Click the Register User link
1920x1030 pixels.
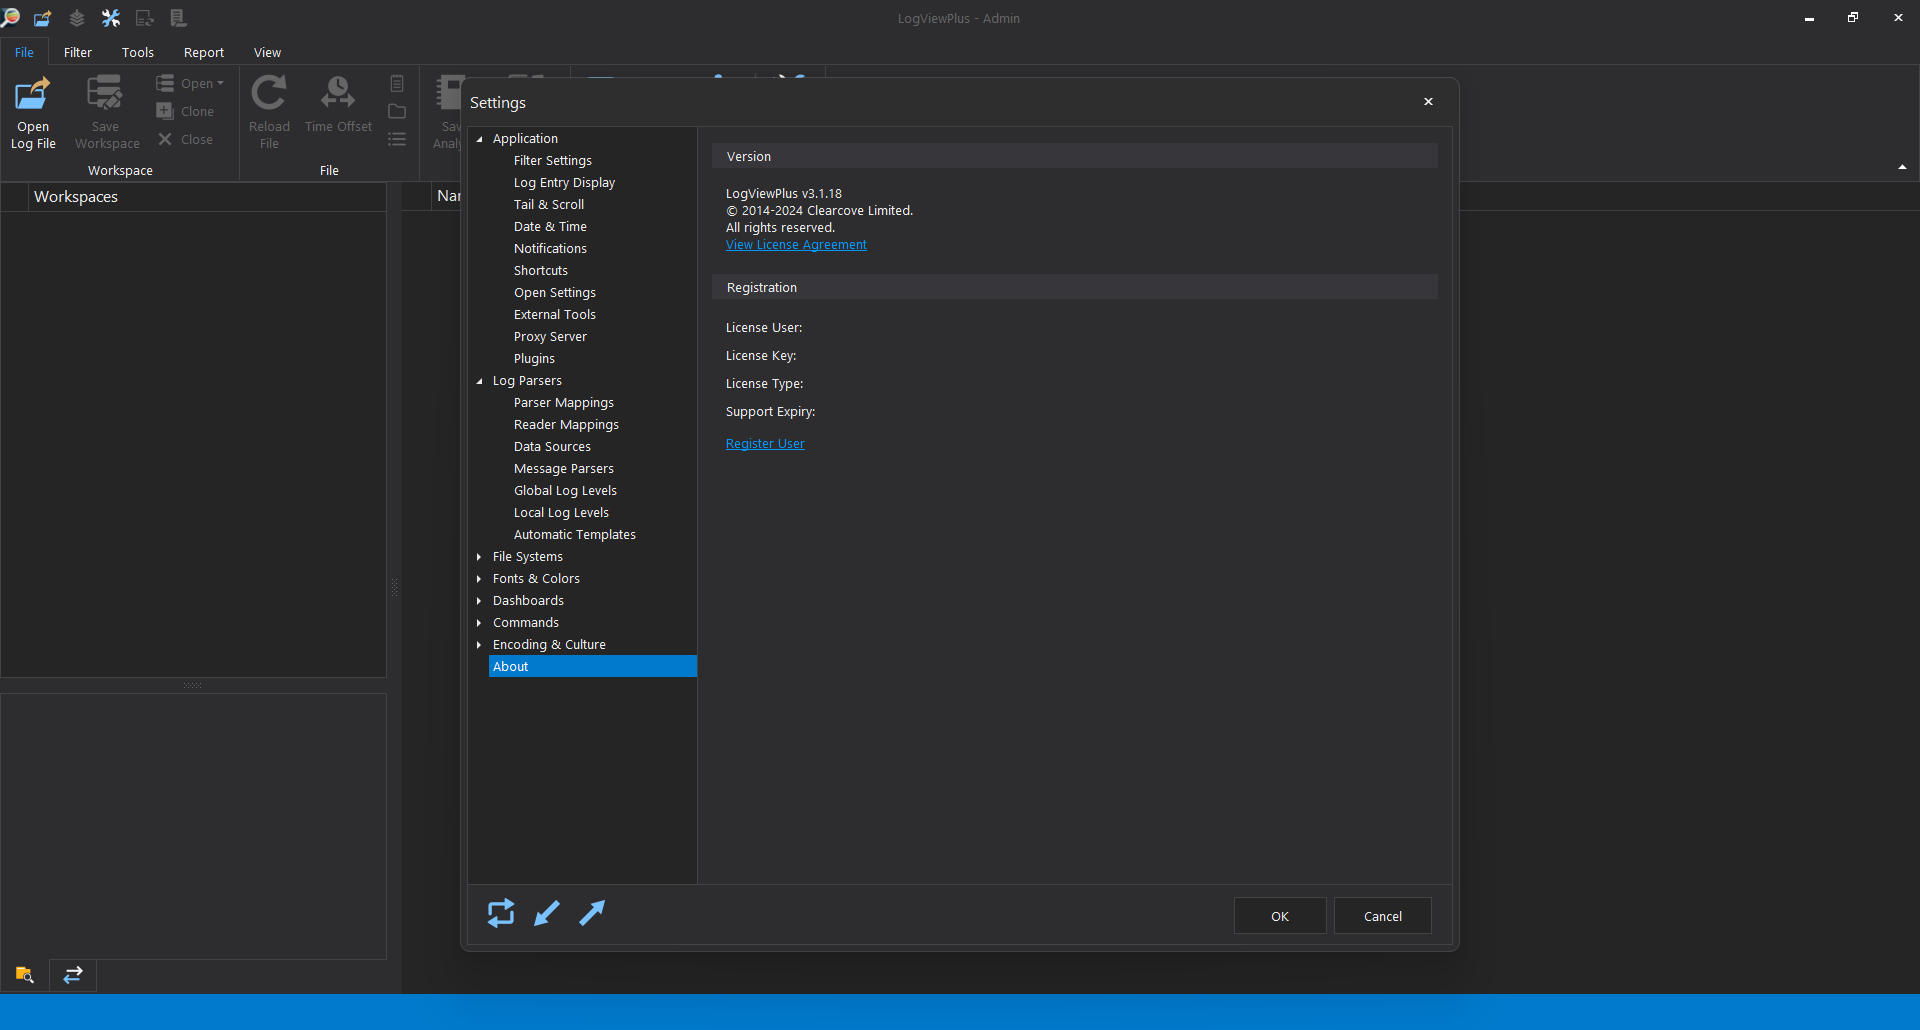coord(765,444)
